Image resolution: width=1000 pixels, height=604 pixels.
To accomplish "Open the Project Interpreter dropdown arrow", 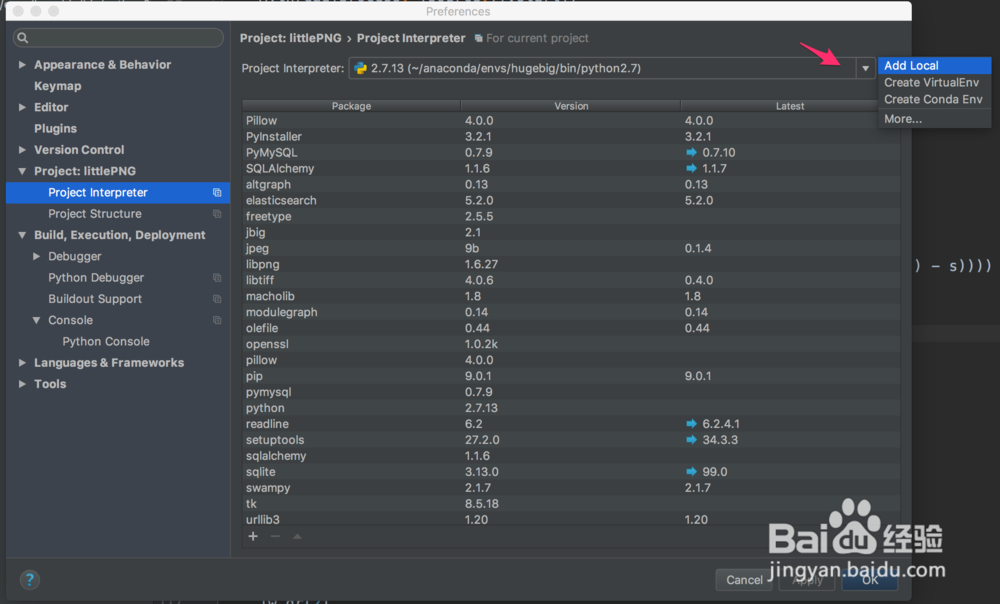I will click(864, 68).
